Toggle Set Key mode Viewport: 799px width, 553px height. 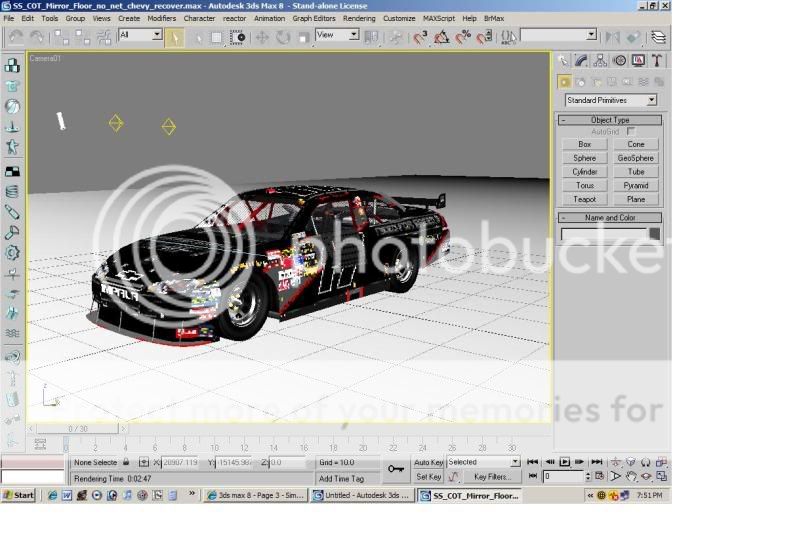[428, 477]
